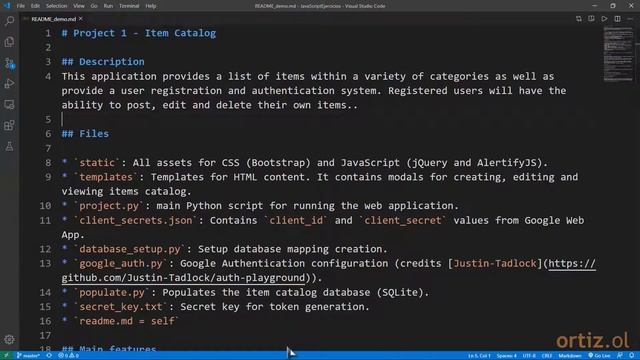
Task: Click the `database_setup.py` code span
Action: click(129, 249)
